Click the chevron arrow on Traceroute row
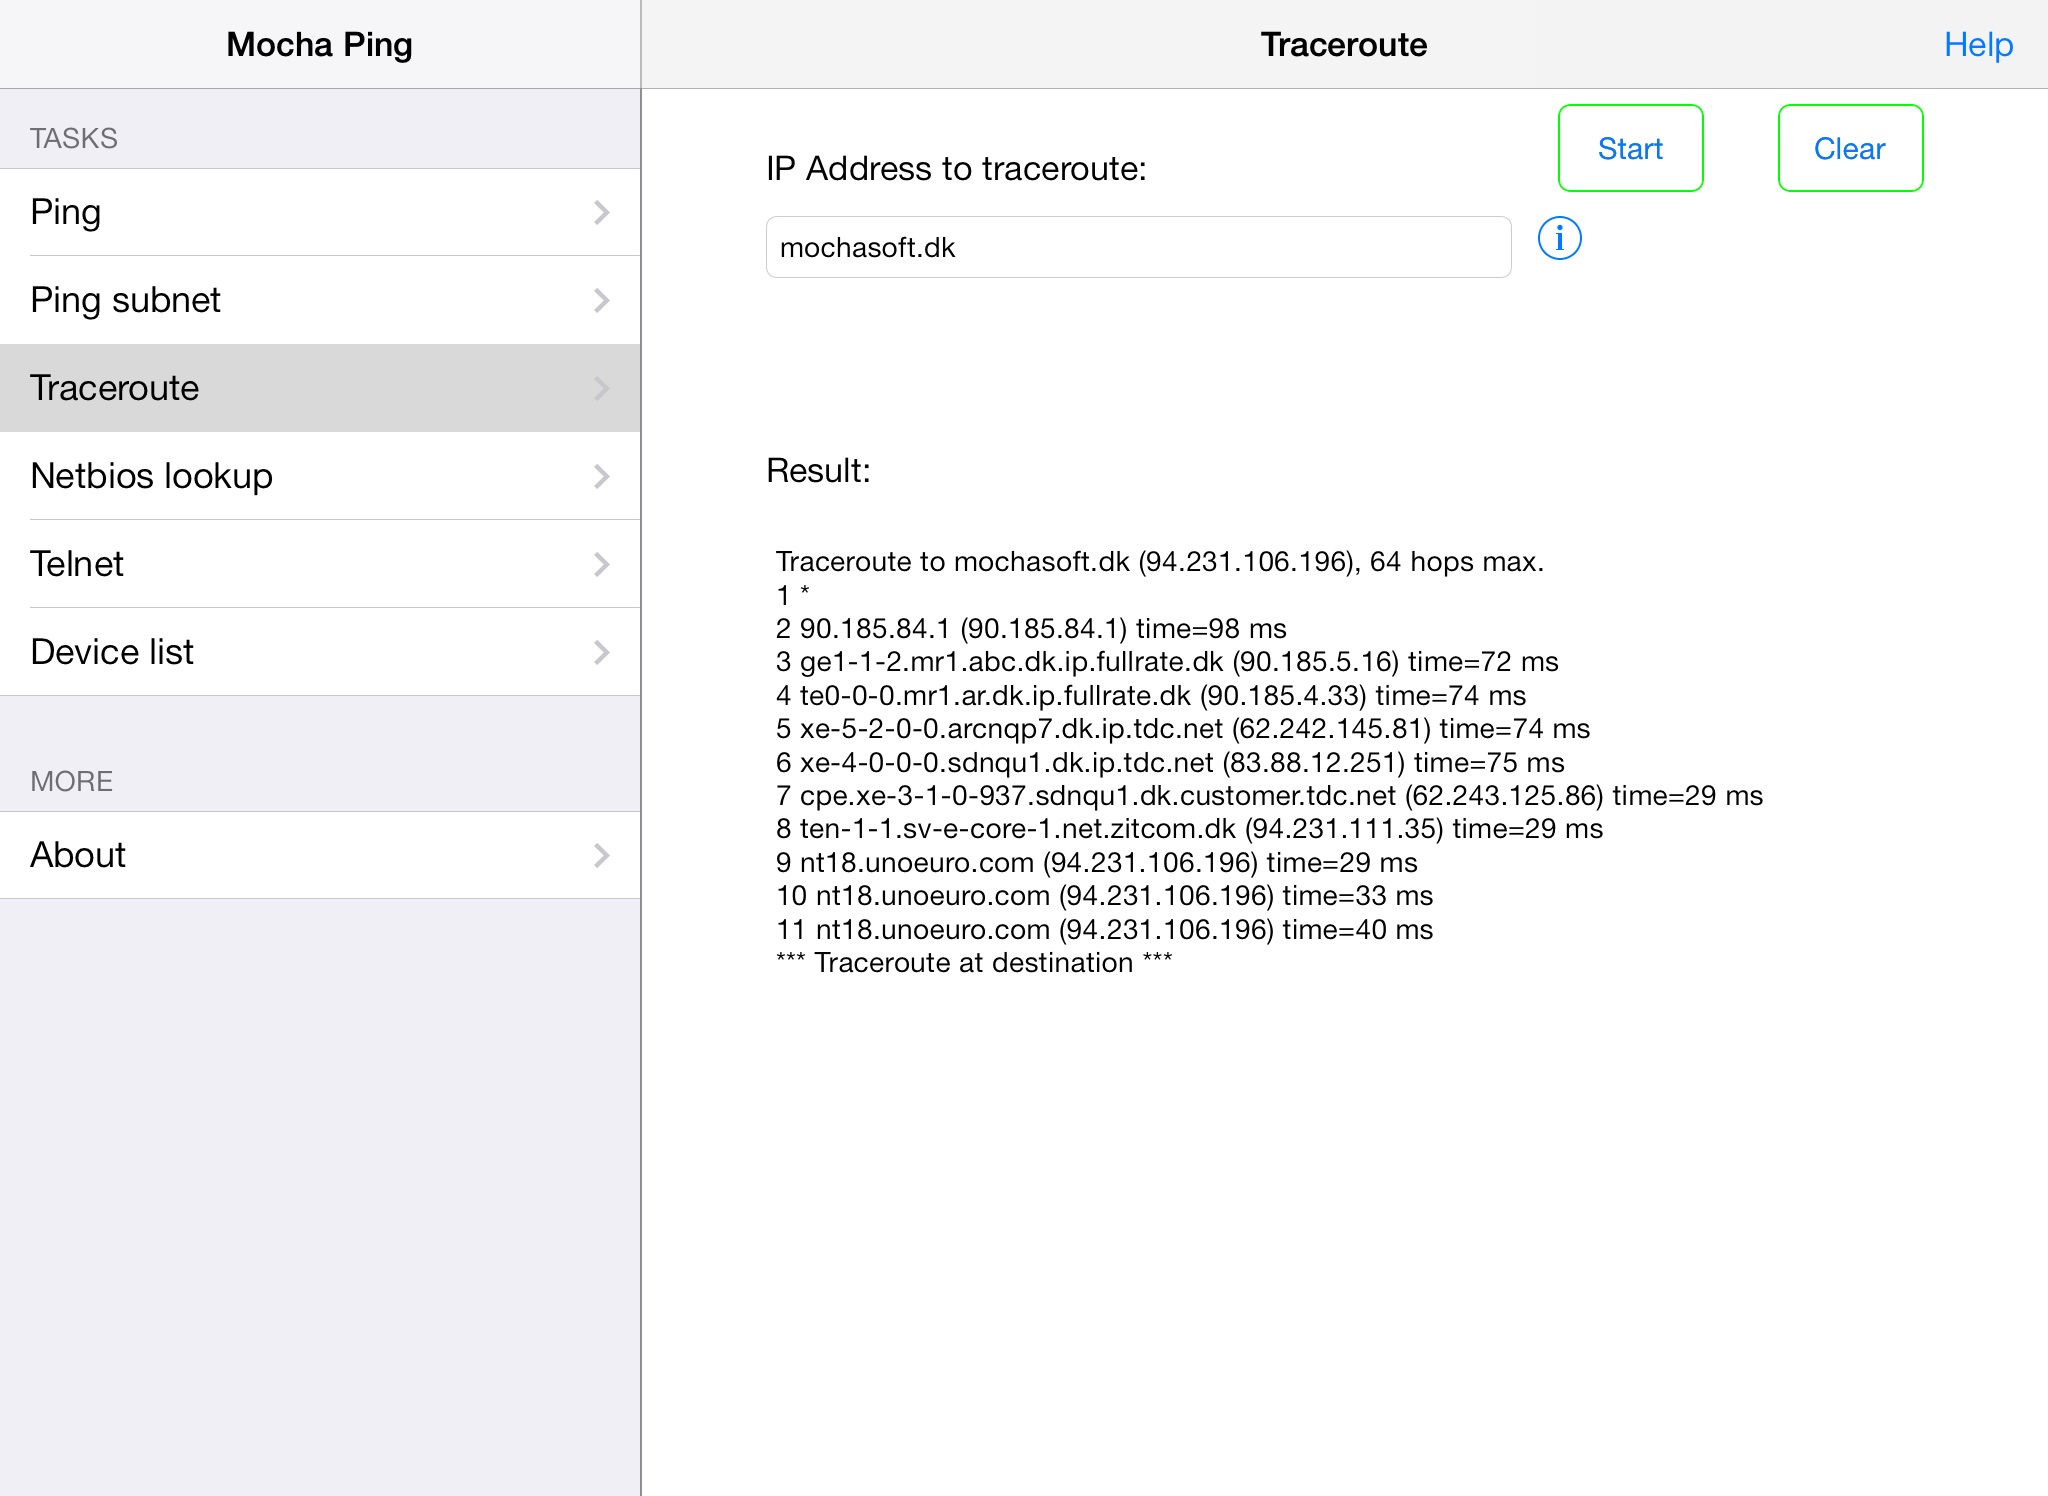This screenshot has height=1496, width=2048. pyautogui.click(x=601, y=388)
